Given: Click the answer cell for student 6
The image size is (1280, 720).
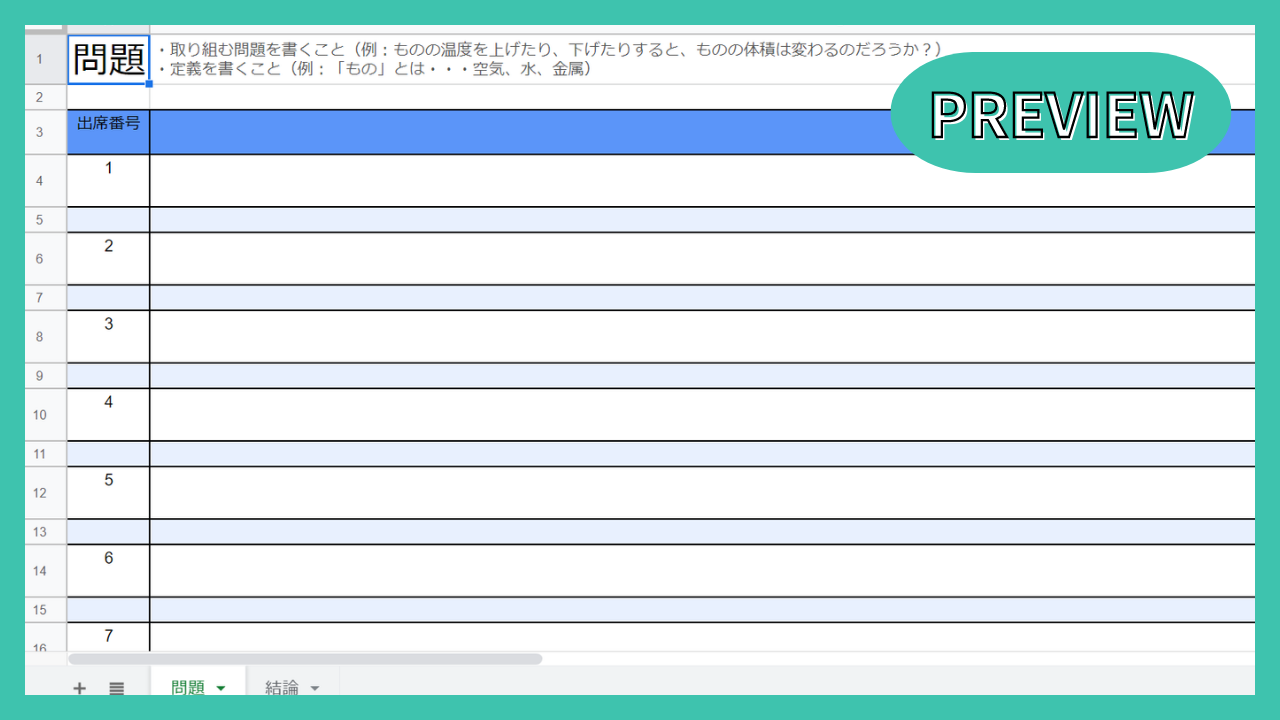Looking at the screenshot, I should tap(702, 571).
